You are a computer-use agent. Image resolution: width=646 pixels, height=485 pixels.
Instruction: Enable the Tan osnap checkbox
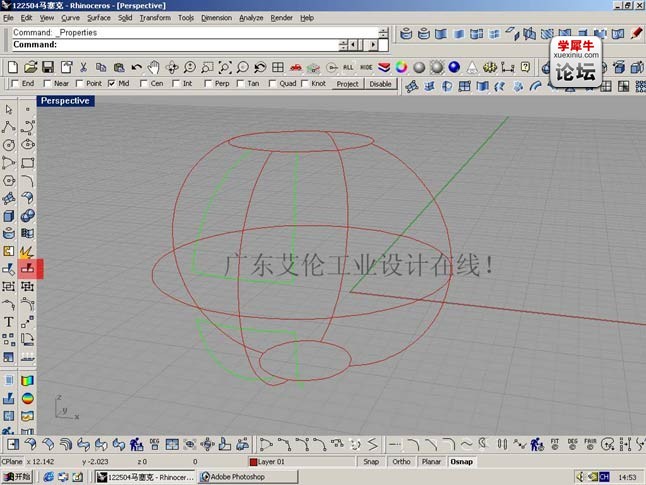[x=240, y=84]
